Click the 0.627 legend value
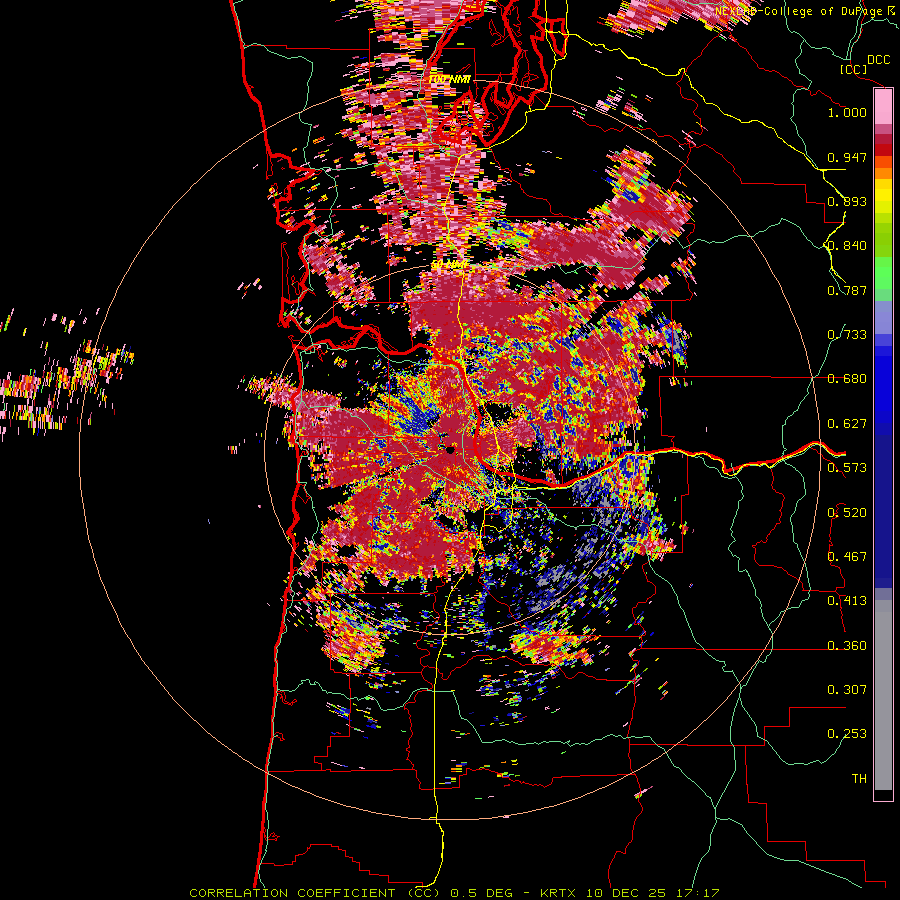Image resolution: width=900 pixels, height=900 pixels. click(x=847, y=424)
